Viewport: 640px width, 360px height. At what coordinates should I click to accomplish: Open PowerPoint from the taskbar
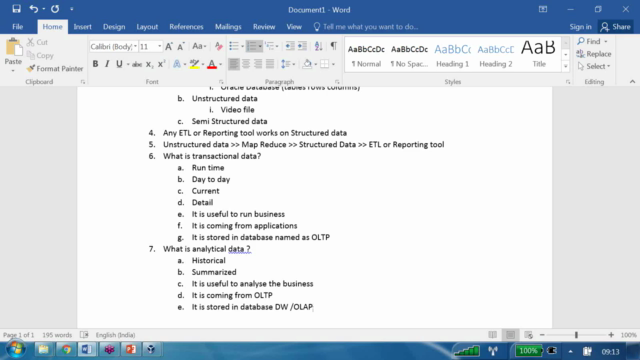tap(131, 350)
